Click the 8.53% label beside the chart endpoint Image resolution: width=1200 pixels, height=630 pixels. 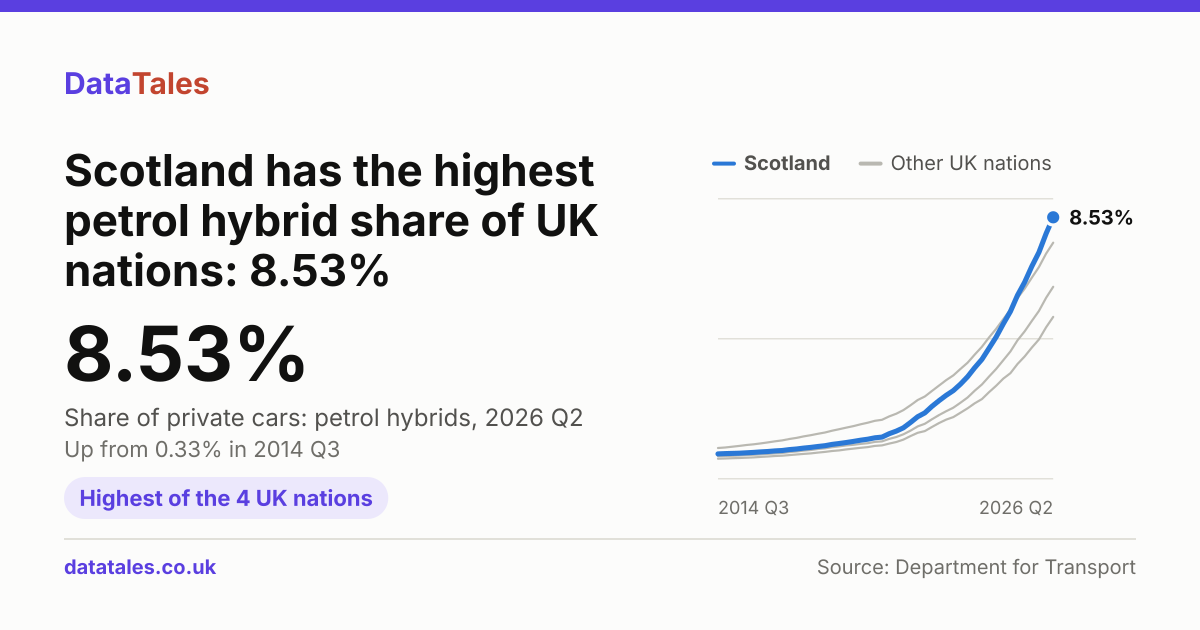coord(1101,217)
